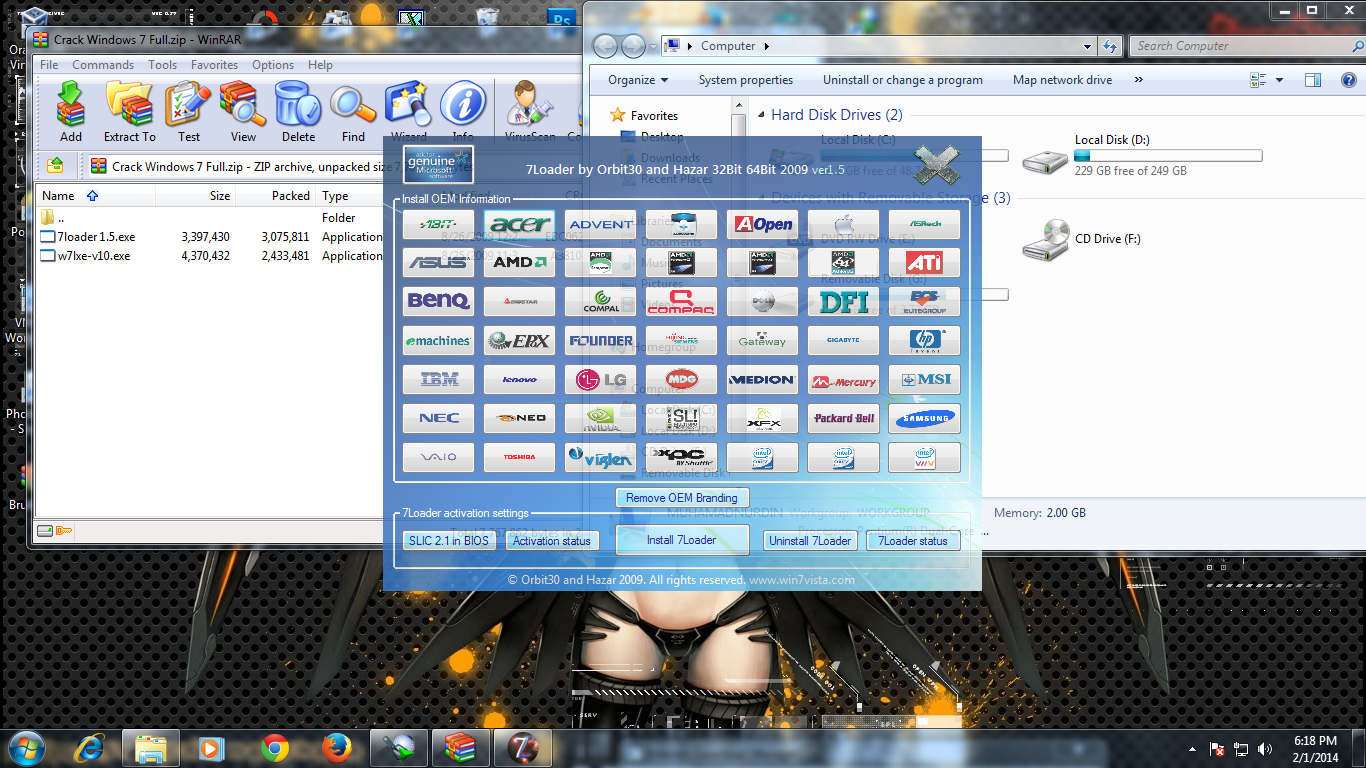Click the Test archive toolbar icon
1366x768 pixels.
[x=188, y=112]
